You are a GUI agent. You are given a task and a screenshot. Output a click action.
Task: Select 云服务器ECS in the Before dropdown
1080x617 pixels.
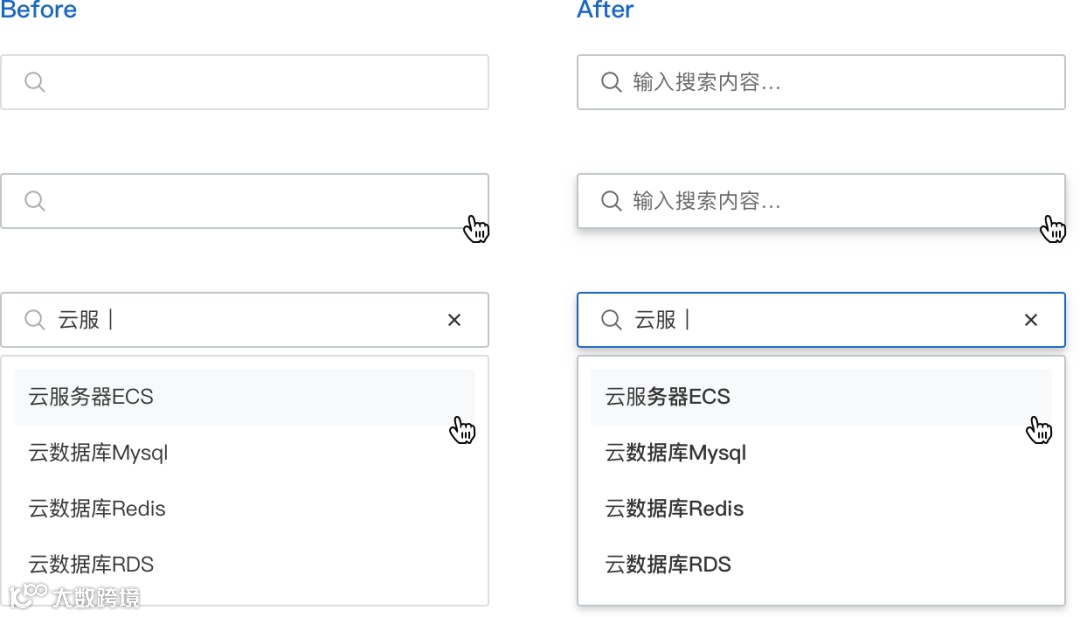pos(91,397)
